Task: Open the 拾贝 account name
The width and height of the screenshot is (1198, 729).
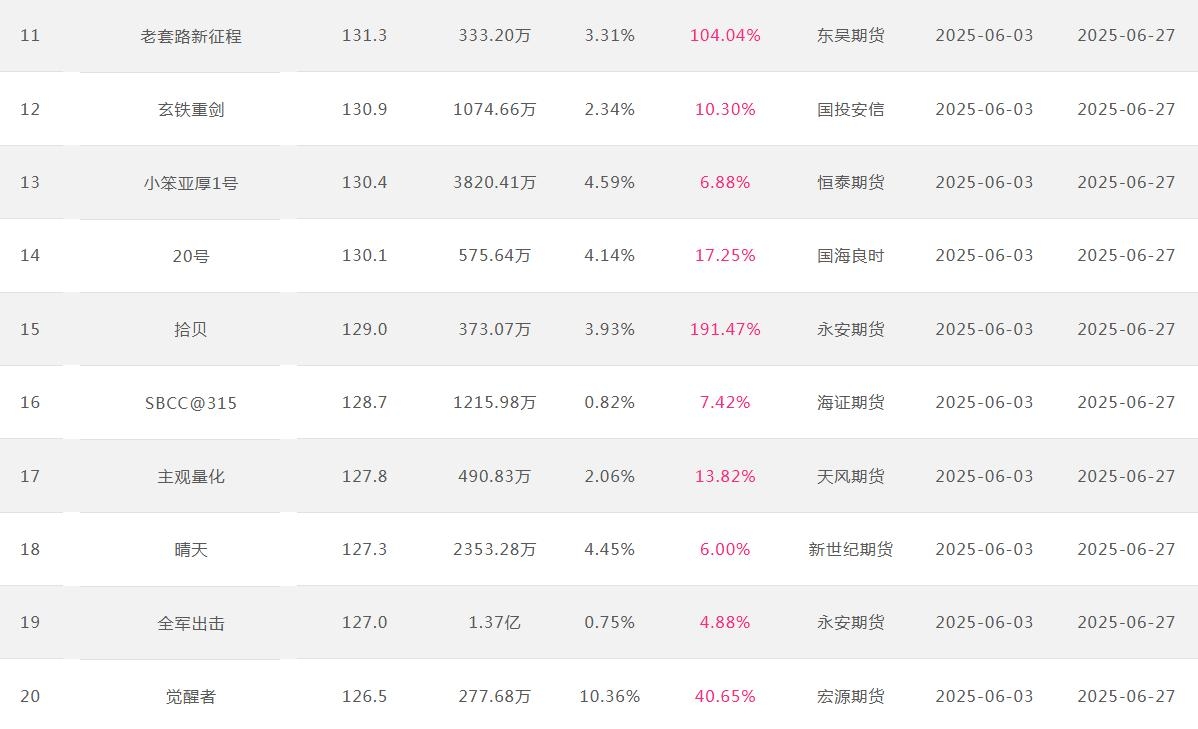Action: [191, 329]
